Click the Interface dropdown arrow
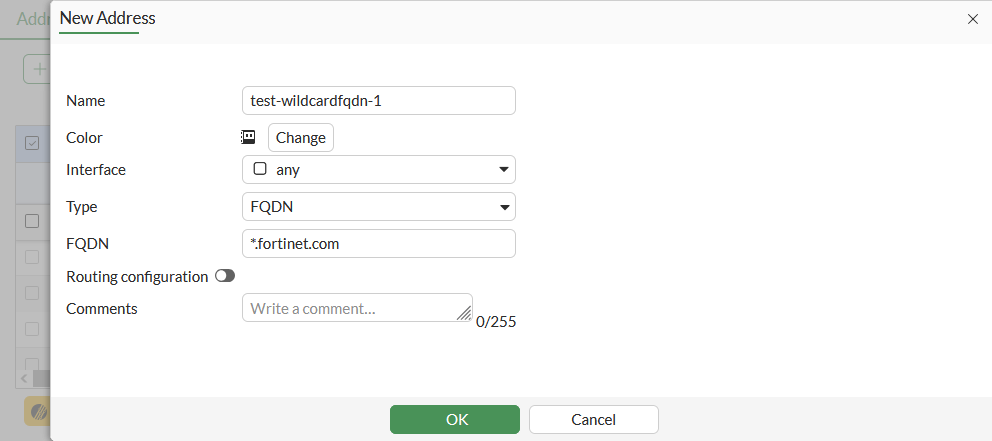The height and width of the screenshot is (441, 992). [504, 170]
